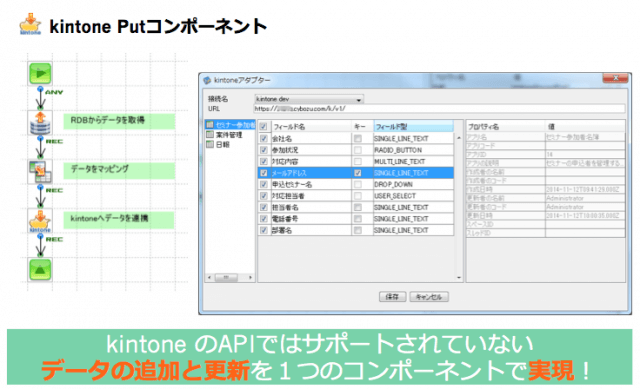The height and width of the screenshot is (389, 640).
Task: Select the 会社名 field name cell
Action: click(x=310, y=138)
